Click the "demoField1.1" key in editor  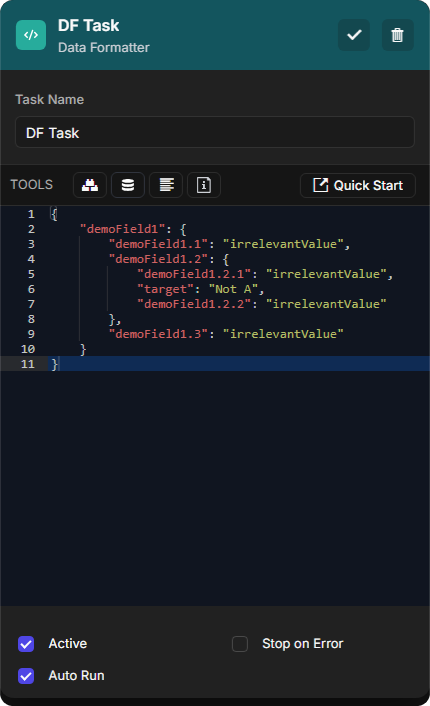click(158, 244)
